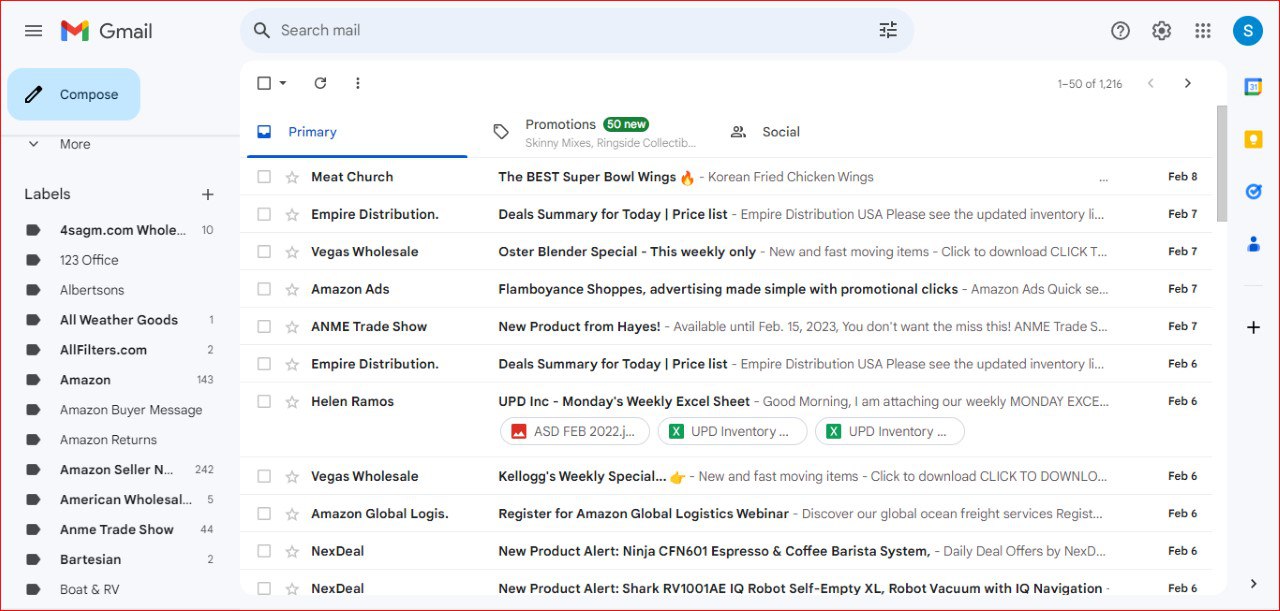Hide the side panel chevron
Image resolution: width=1280 pixels, height=611 pixels.
click(x=1253, y=583)
